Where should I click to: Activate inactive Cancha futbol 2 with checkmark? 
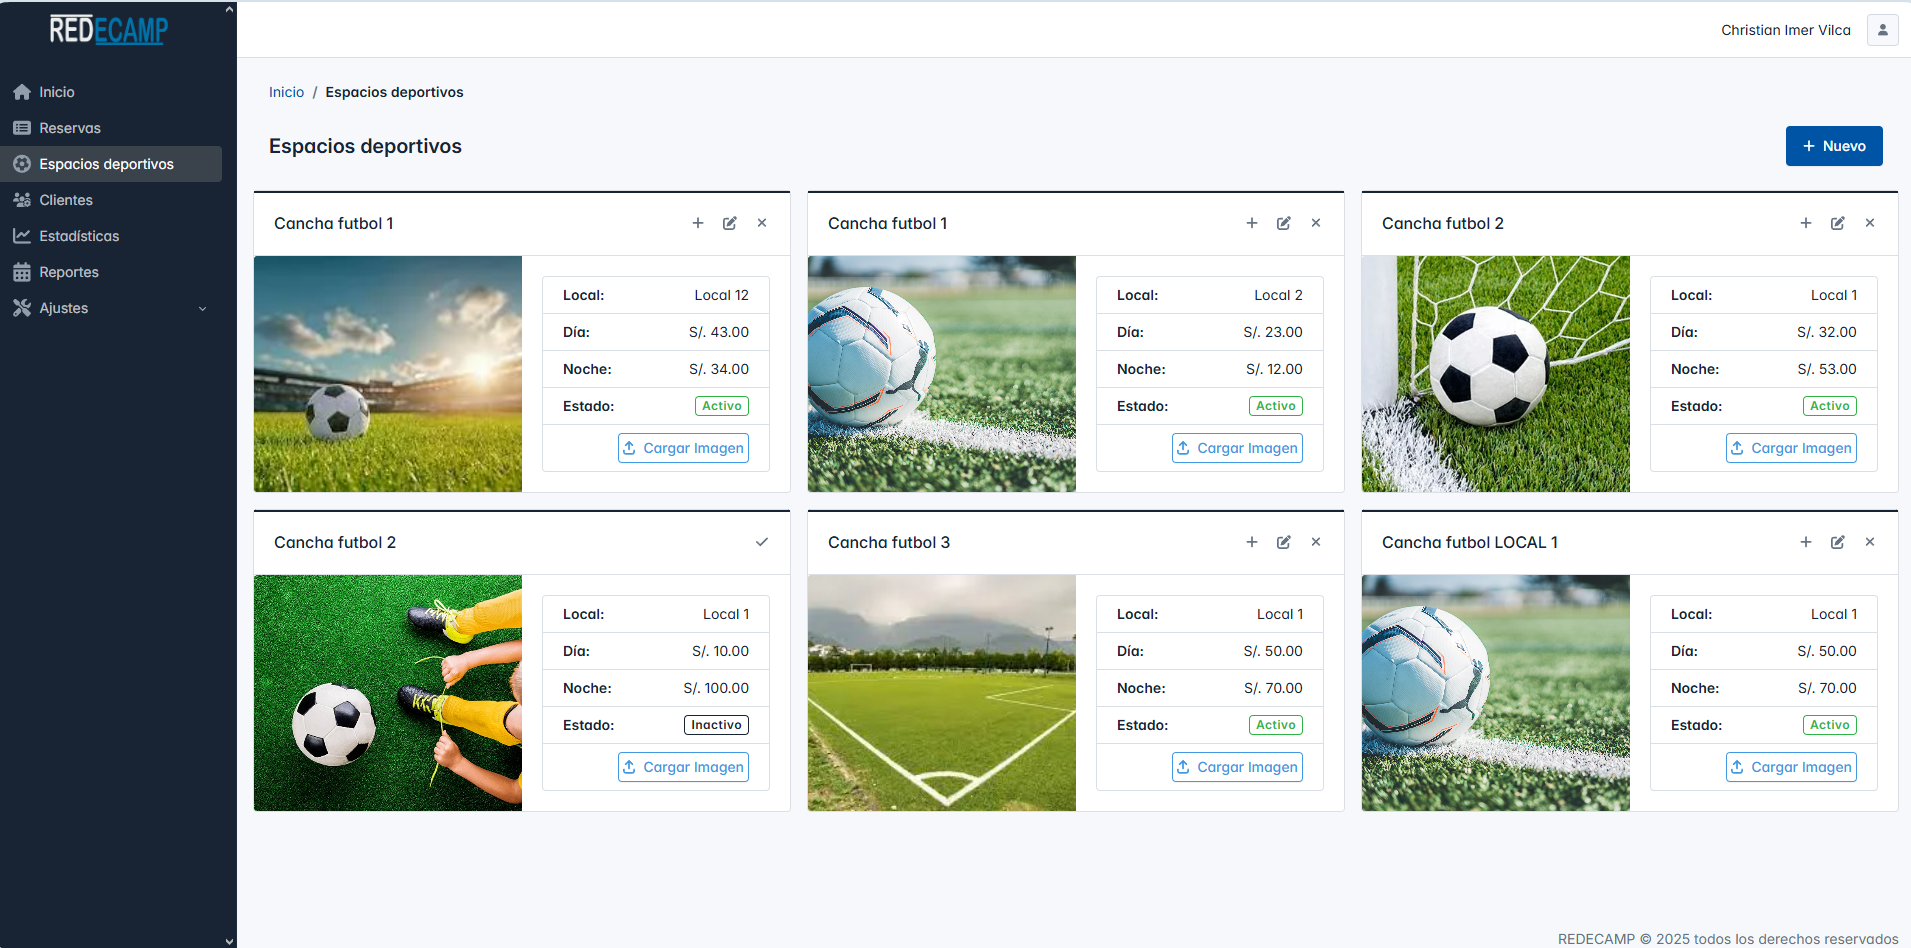pos(761,542)
